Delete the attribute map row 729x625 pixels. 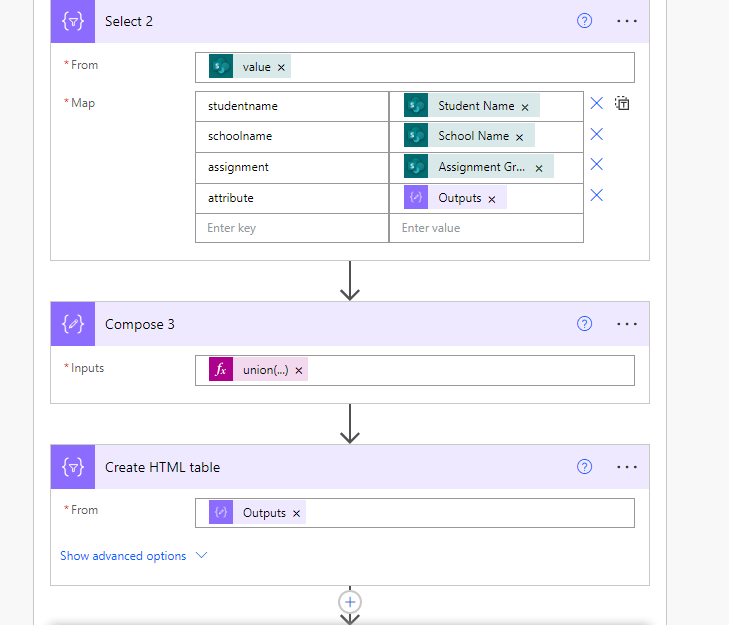[596, 195]
